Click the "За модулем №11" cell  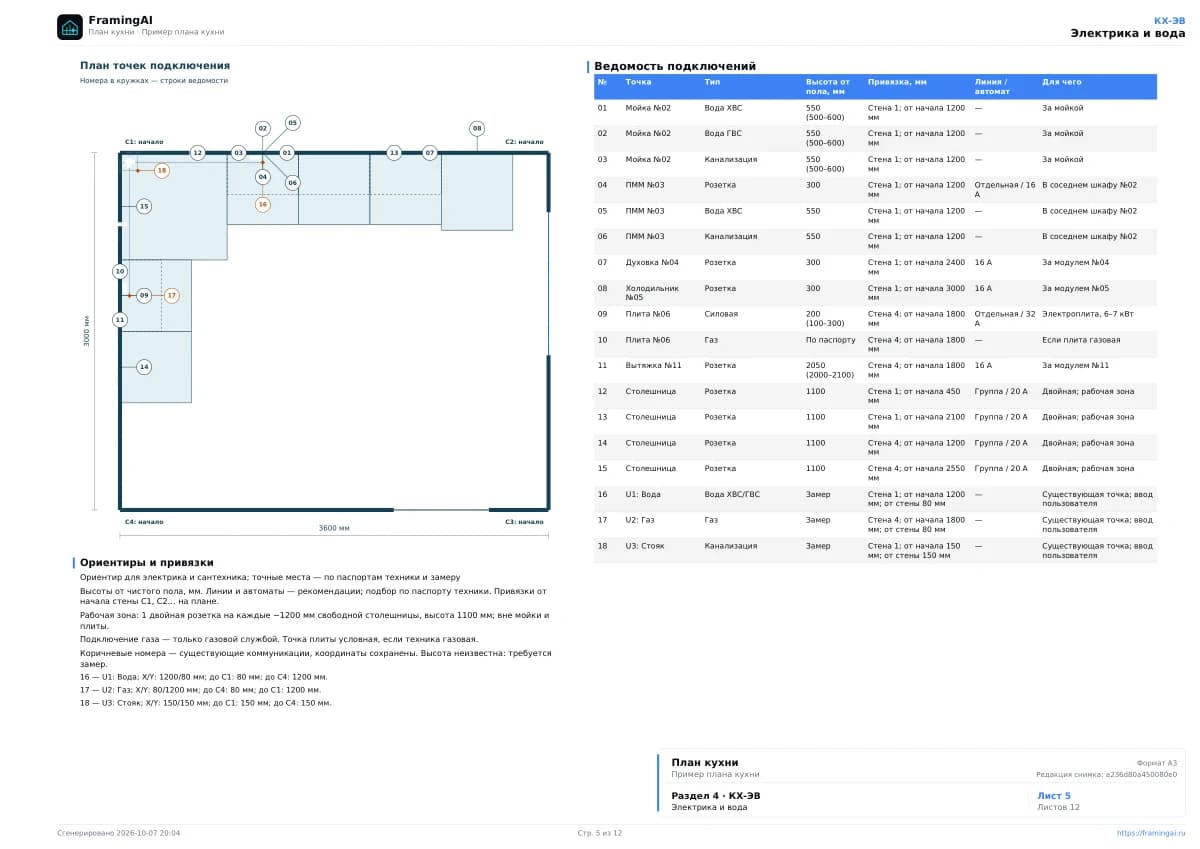[1076, 366]
